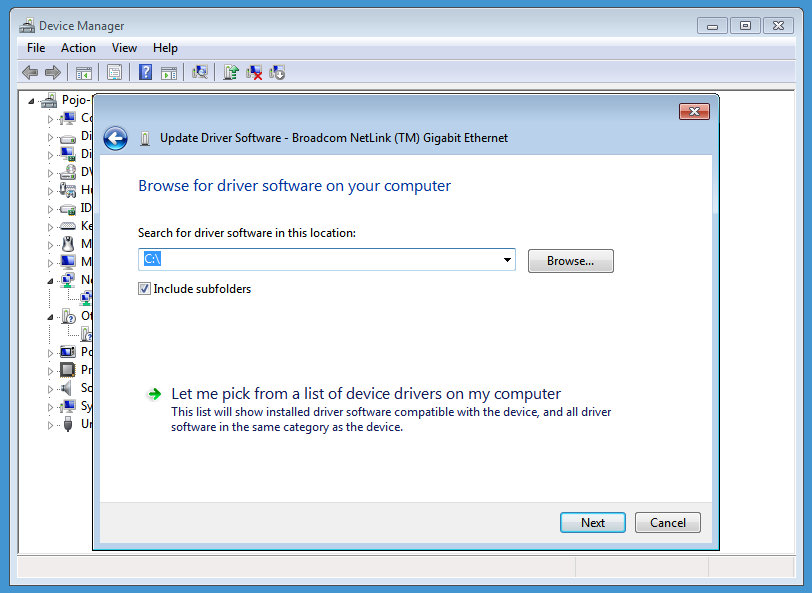Select the IDE controllers icon in tree
This screenshot has width=812, height=593.
68,209
